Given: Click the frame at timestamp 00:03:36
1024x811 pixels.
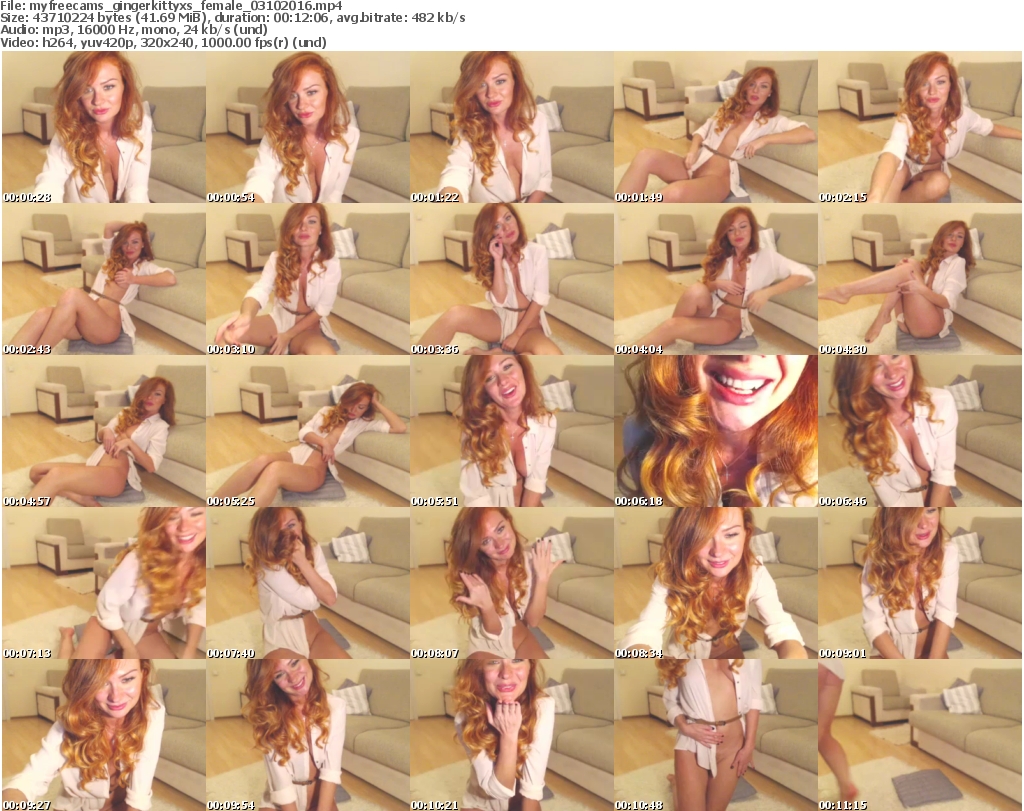Looking at the screenshot, I should pyautogui.click(x=511, y=279).
